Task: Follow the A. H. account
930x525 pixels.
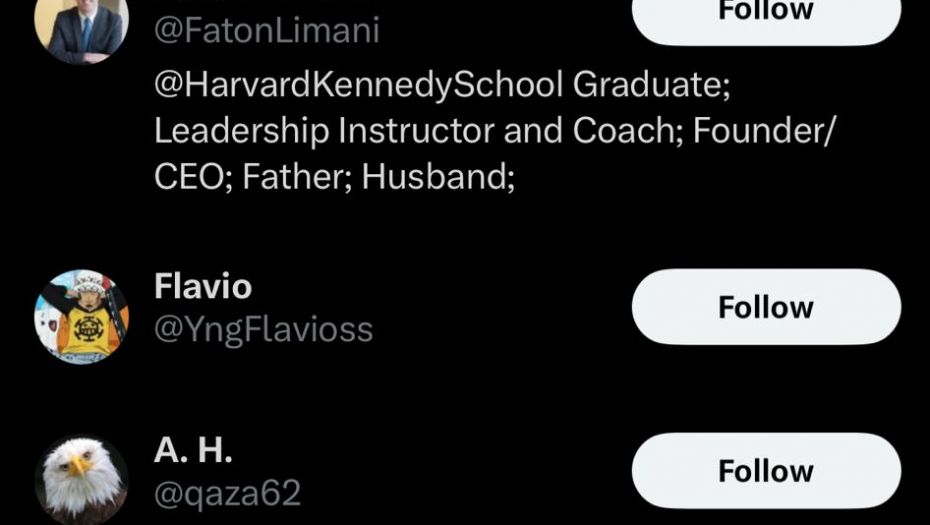Action: [x=766, y=470]
